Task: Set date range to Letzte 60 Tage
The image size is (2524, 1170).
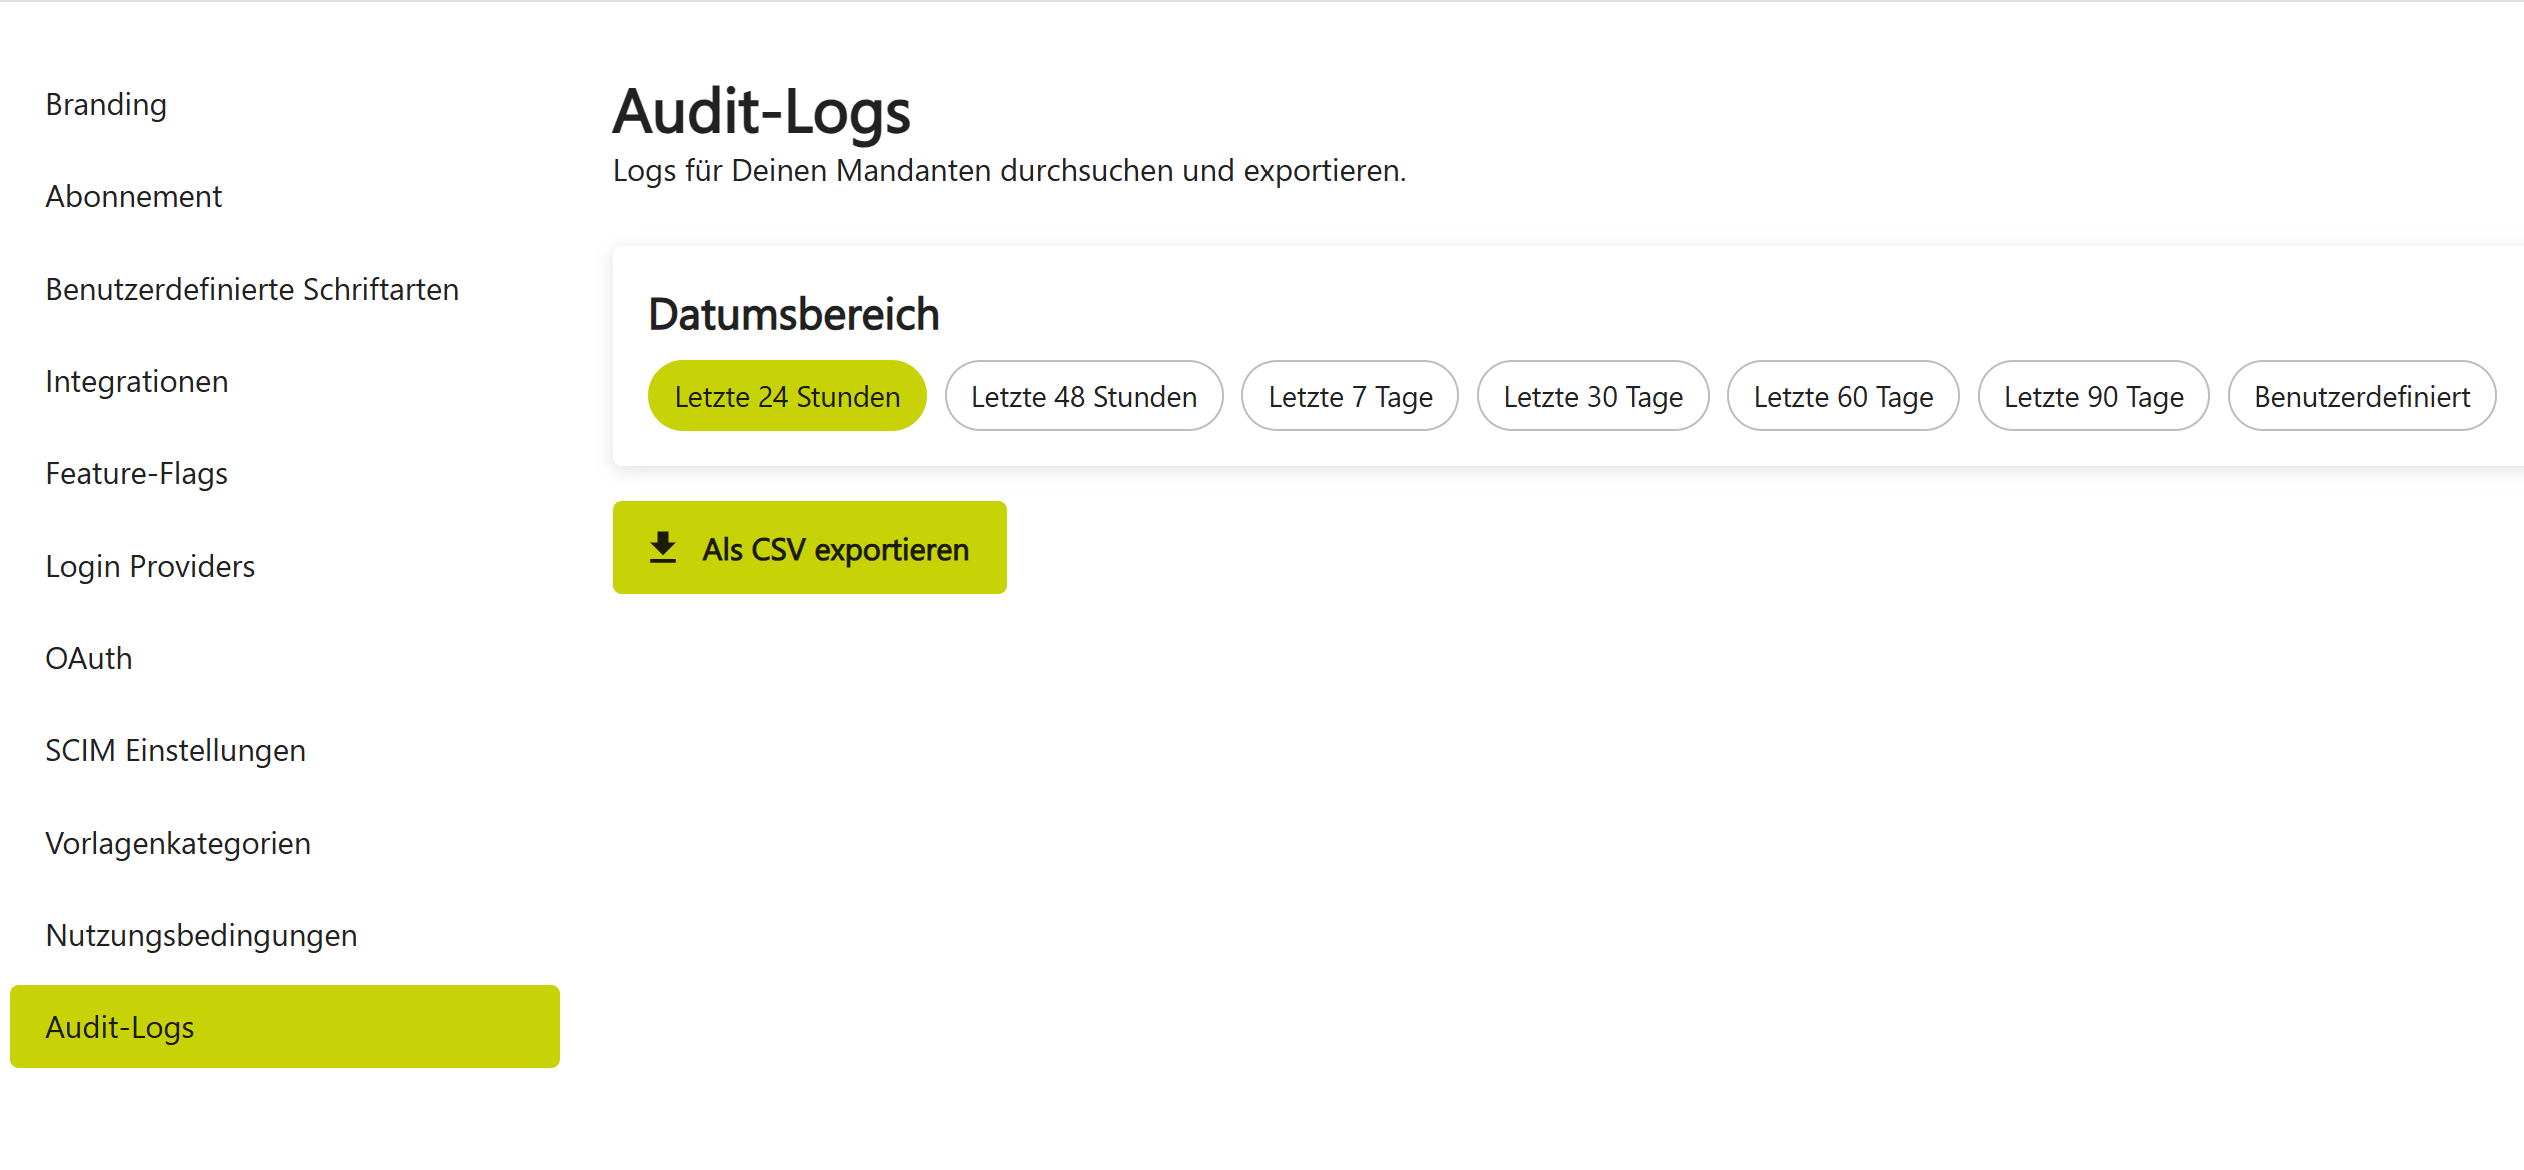Action: pyautogui.click(x=1842, y=397)
